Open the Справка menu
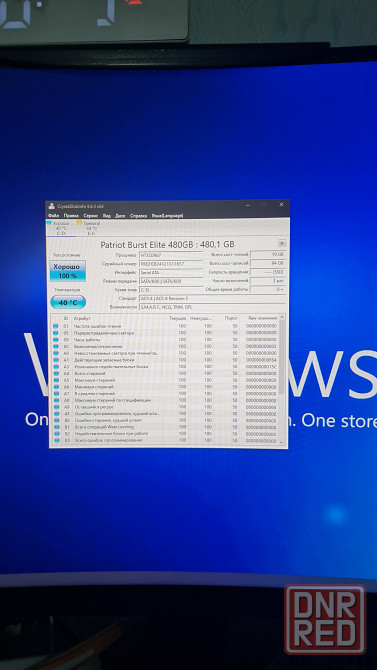The height and width of the screenshot is (670, 377). tap(138, 215)
